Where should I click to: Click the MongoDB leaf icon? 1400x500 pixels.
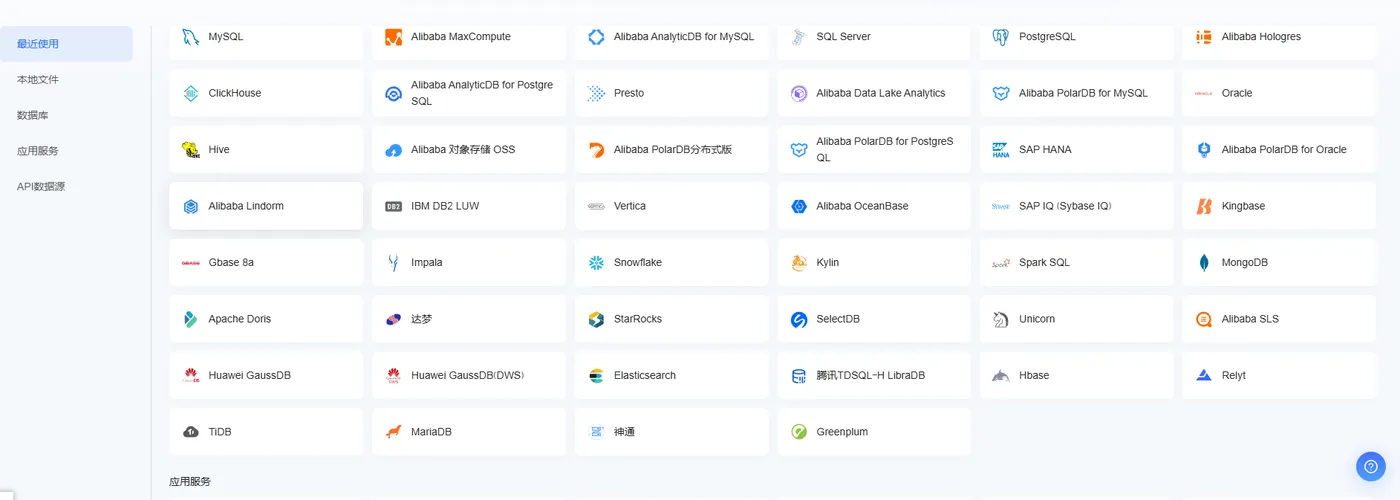1204,263
